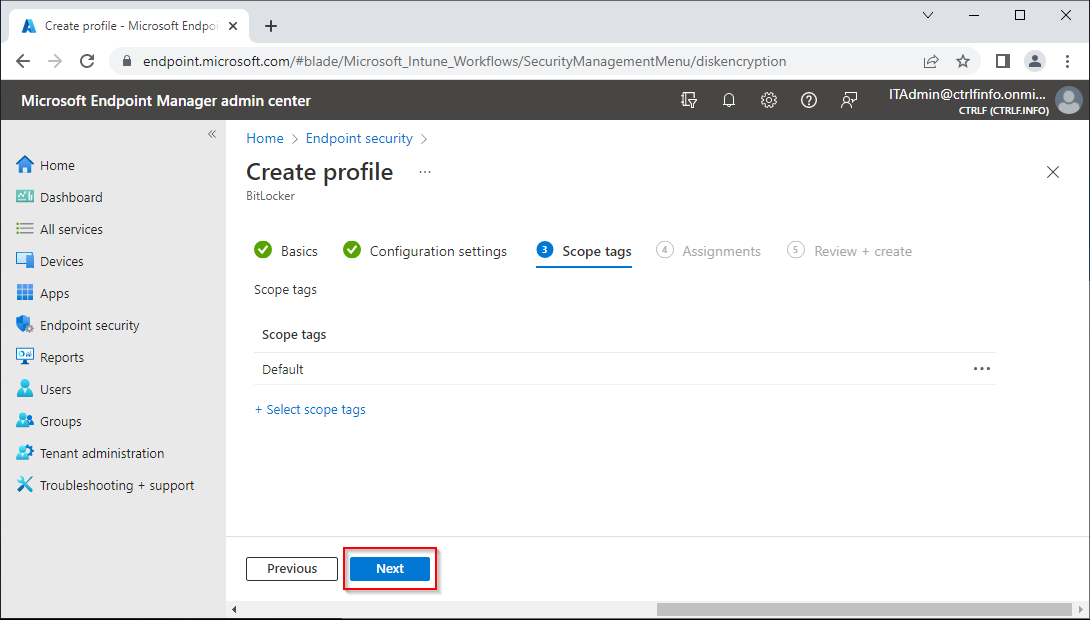Collapse the left navigation pane
Viewport: 1090px width, 620px height.
point(212,134)
